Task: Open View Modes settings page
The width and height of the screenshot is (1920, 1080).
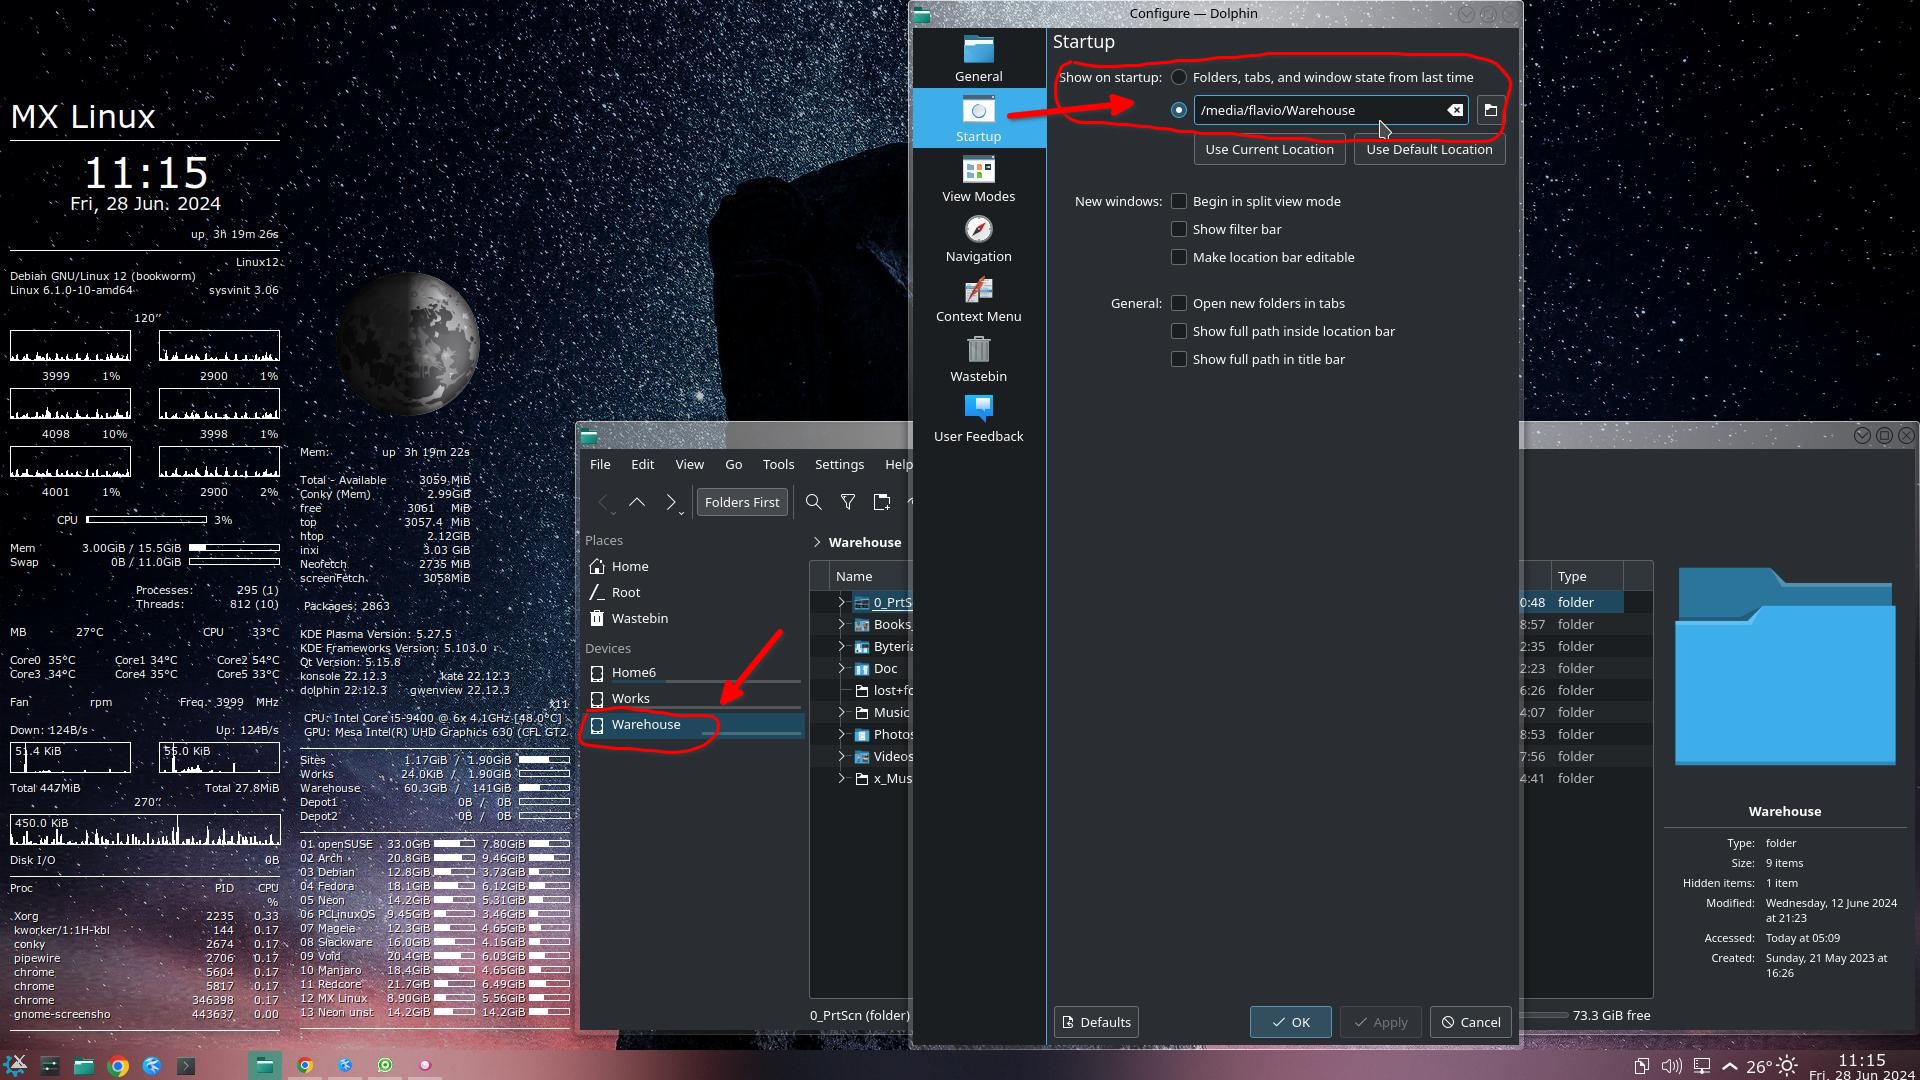Action: (978, 179)
